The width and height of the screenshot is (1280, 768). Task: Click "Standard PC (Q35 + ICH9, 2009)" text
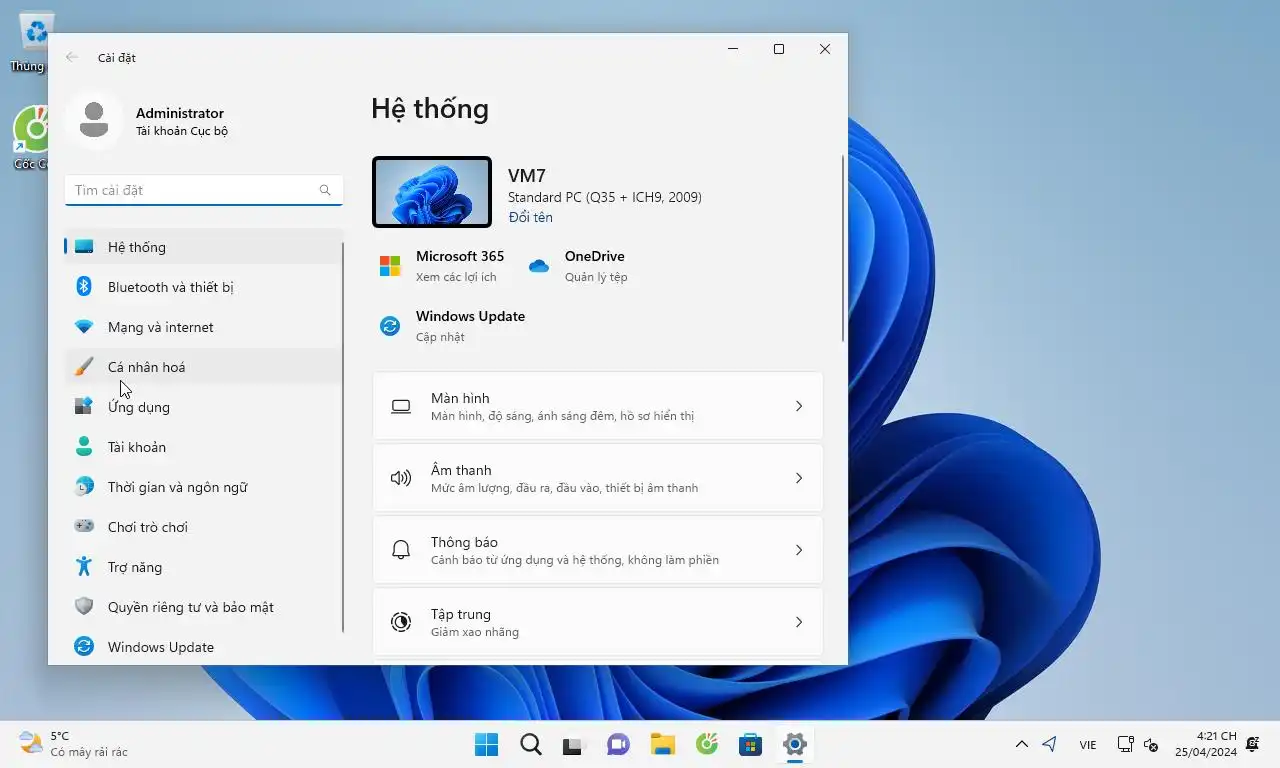605,197
